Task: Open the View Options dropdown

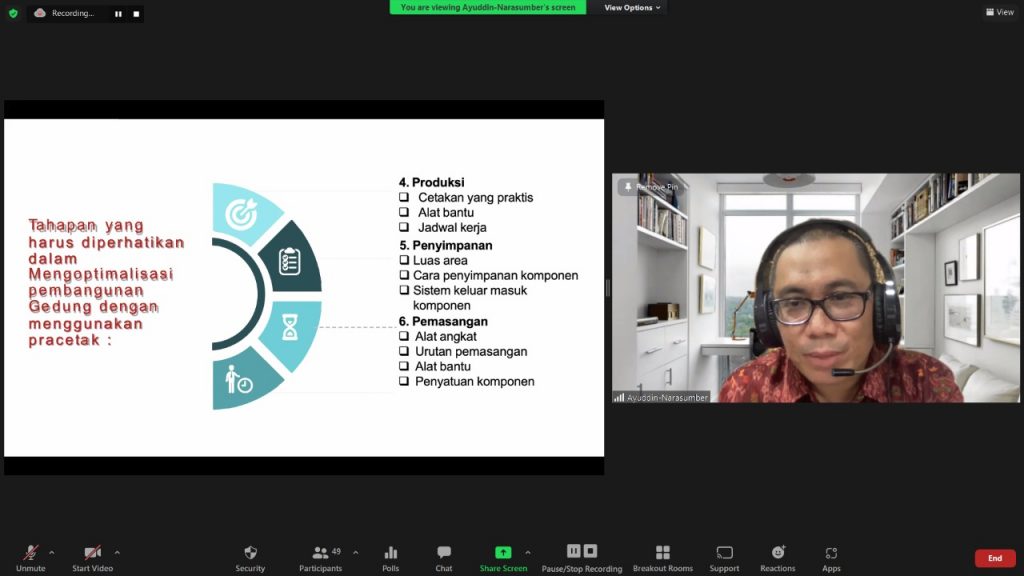Action: 632,8
